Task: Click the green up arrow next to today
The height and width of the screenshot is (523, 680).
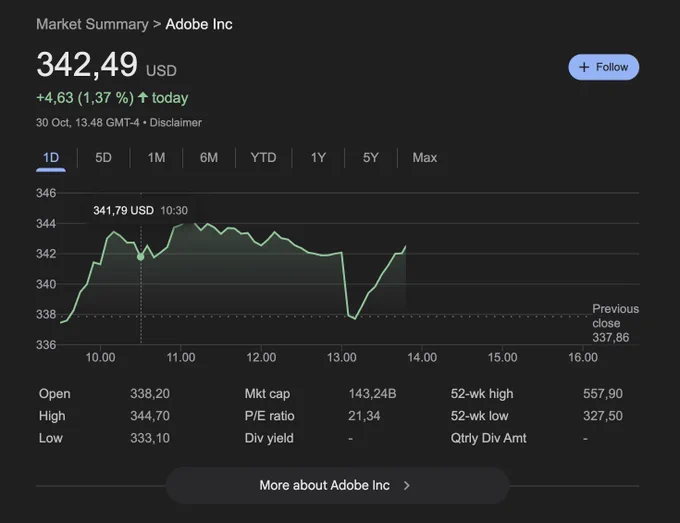Action: 143,97
